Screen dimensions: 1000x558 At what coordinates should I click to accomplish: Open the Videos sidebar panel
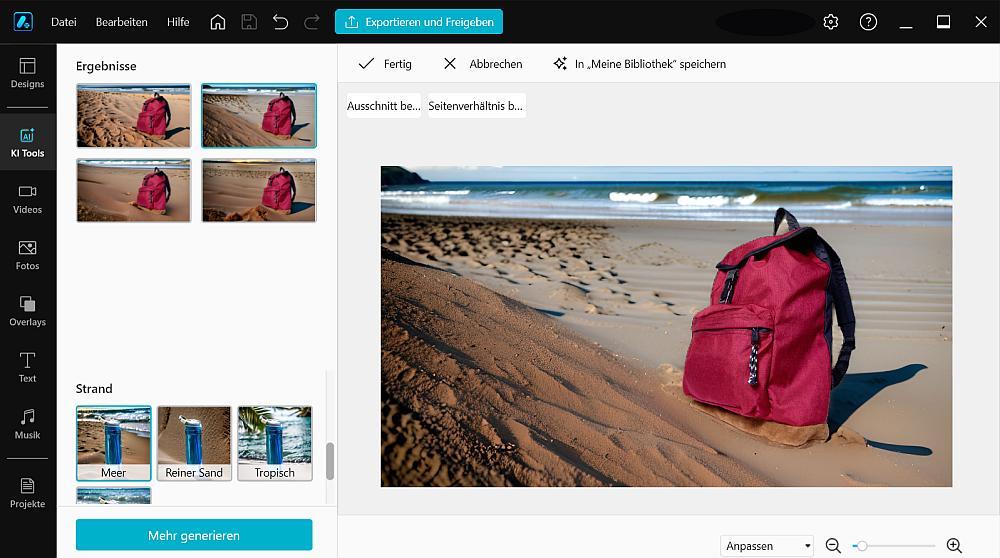27,199
